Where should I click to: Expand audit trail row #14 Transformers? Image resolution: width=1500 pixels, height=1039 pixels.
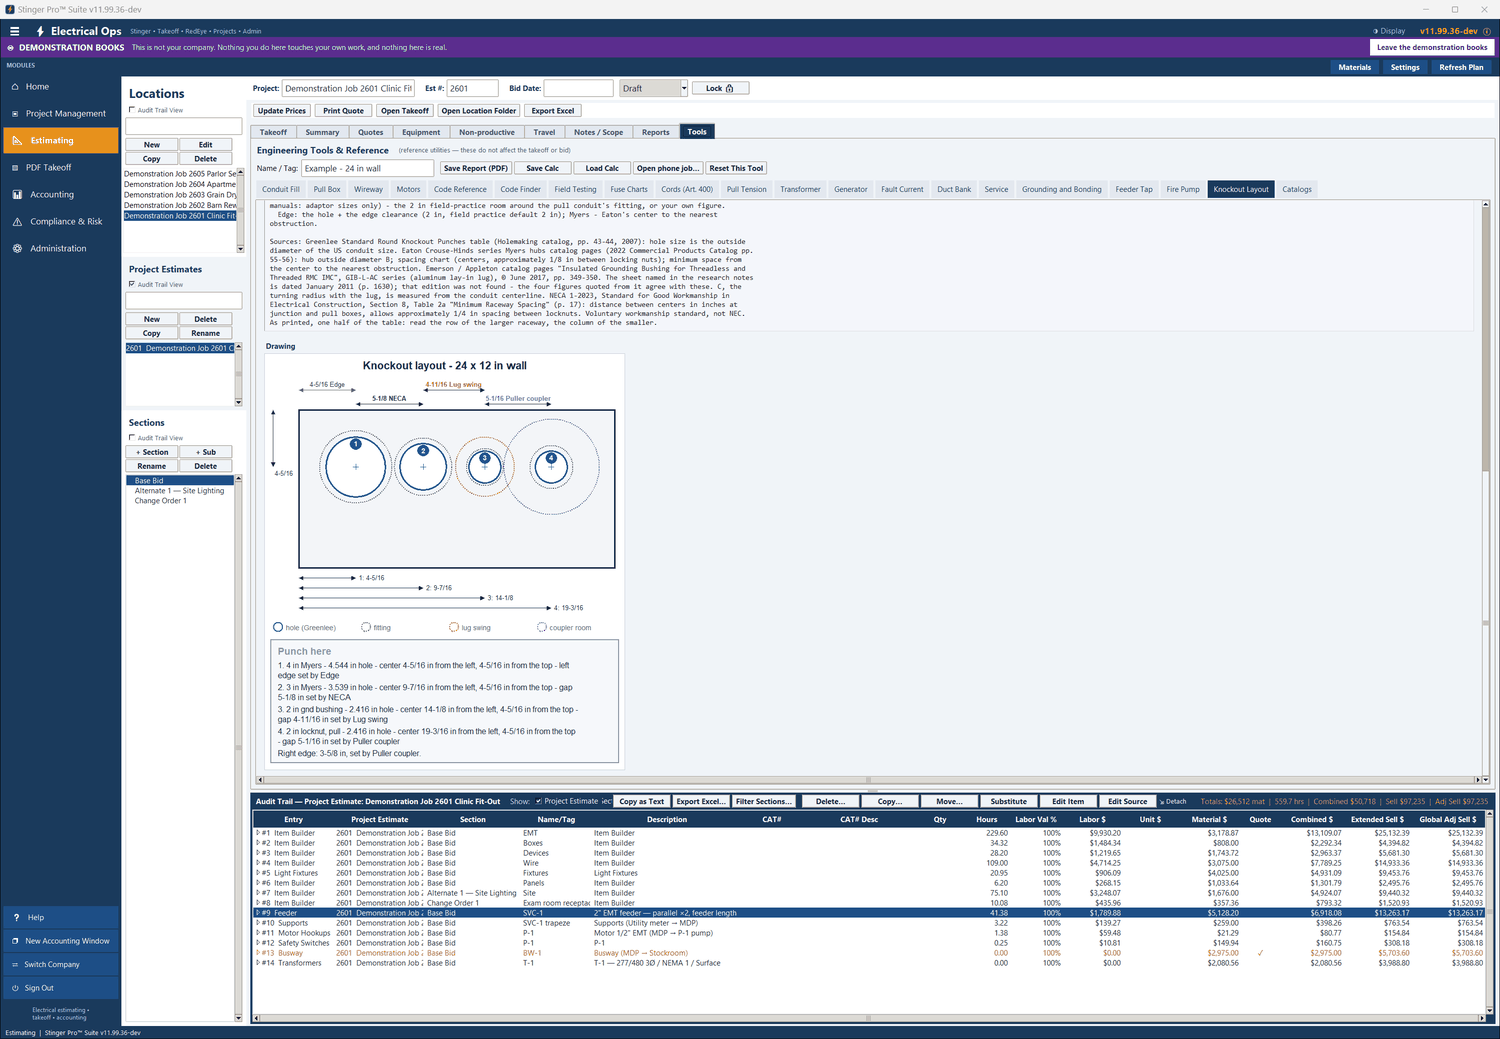[x=258, y=963]
